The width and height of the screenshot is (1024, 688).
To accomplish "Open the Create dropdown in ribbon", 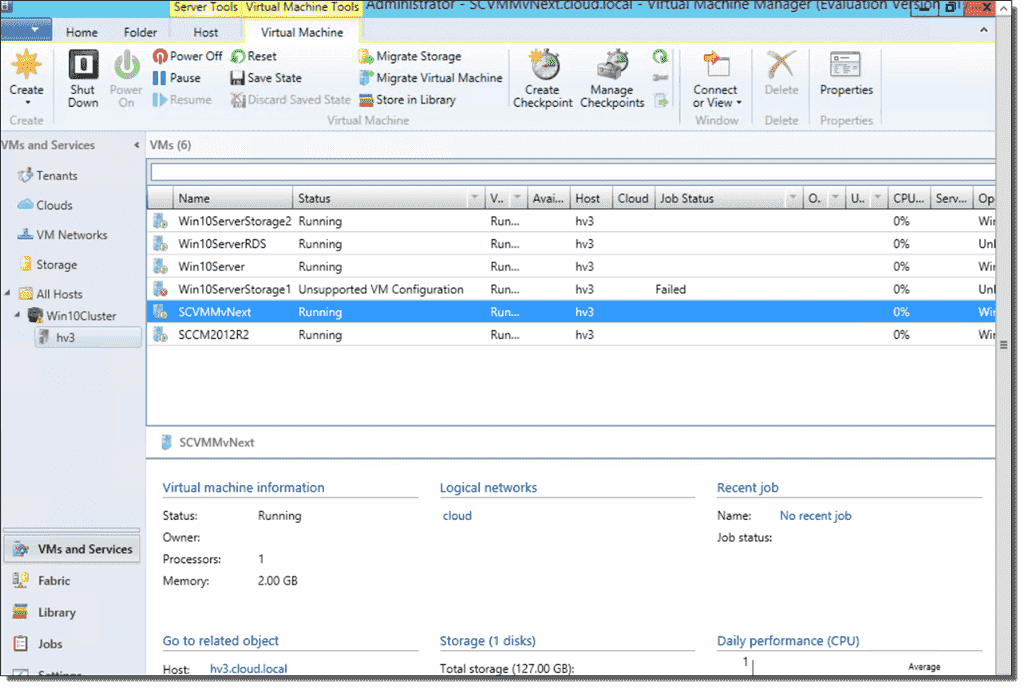I will [x=26, y=78].
